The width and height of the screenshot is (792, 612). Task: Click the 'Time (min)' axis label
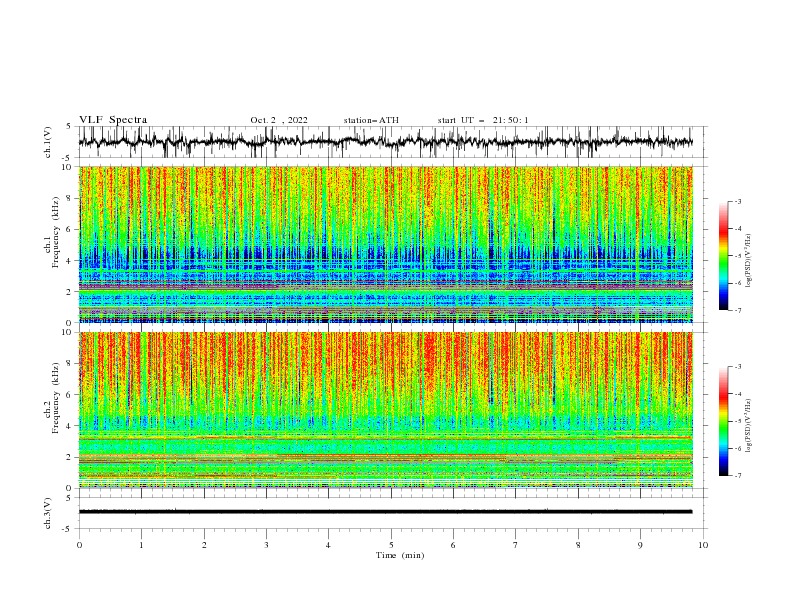(400, 555)
